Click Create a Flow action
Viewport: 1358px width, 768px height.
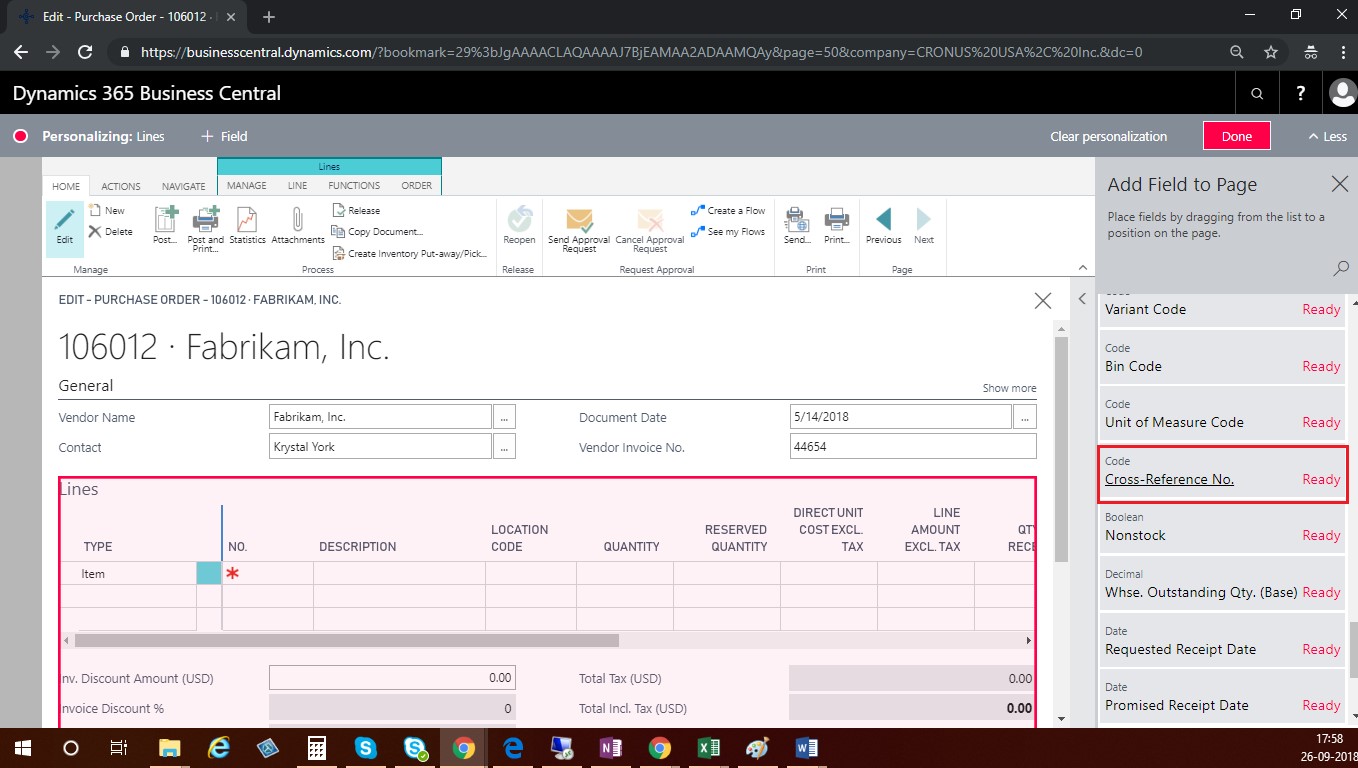728,210
